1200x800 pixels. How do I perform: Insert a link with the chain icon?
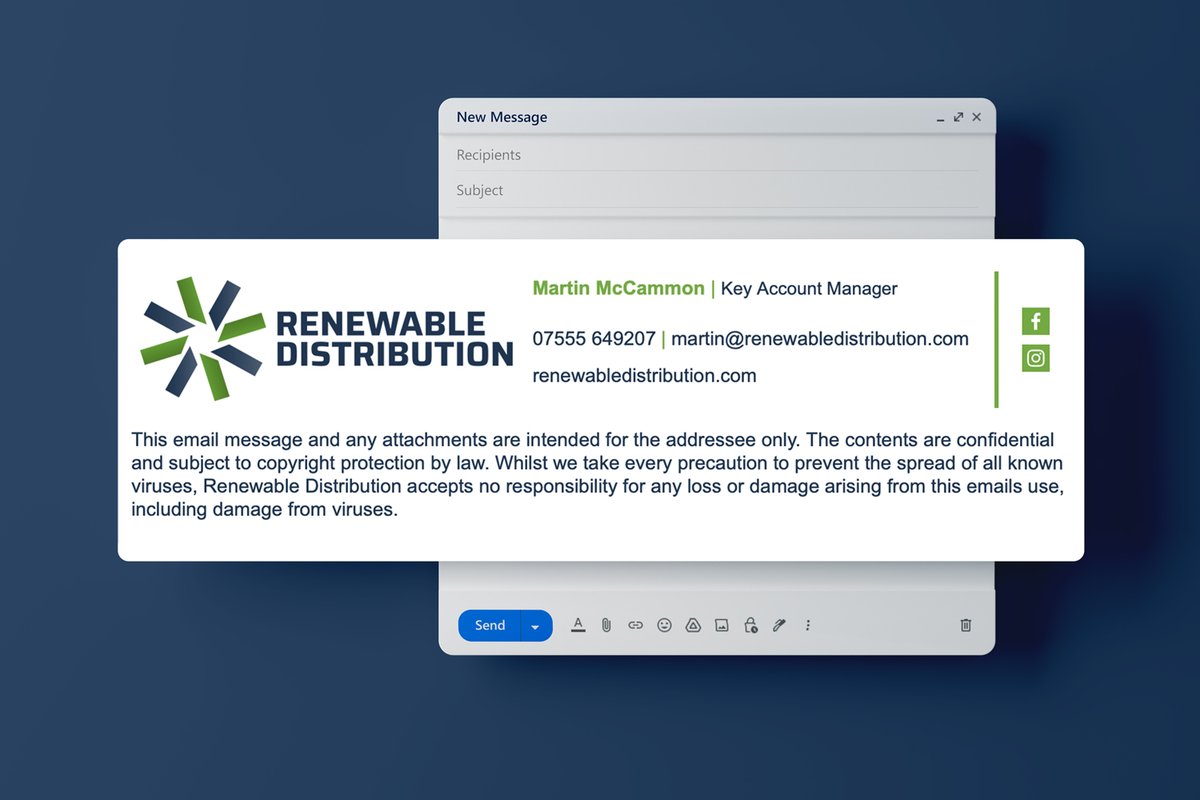coord(635,625)
